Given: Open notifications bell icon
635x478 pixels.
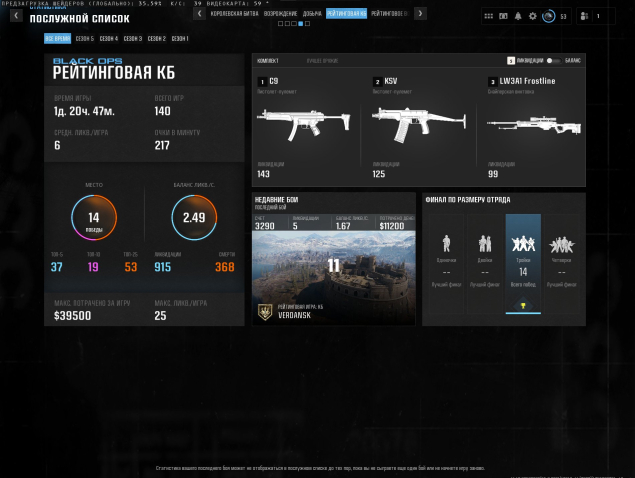Looking at the screenshot, I should point(518,16).
